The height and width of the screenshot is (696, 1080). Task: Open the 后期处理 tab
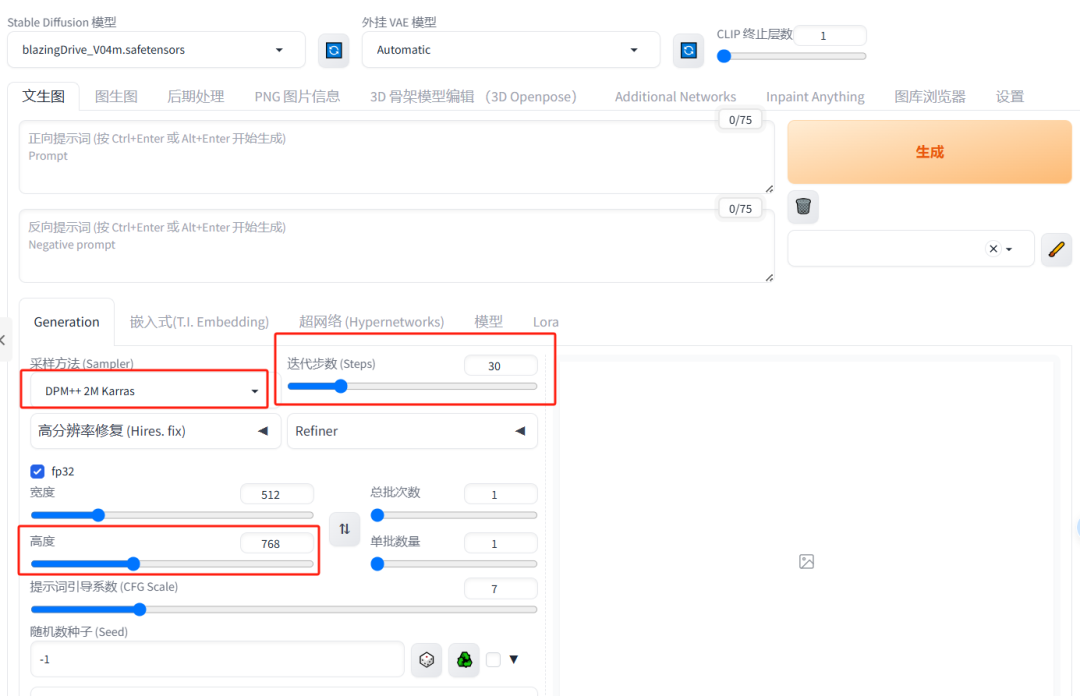click(x=196, y=96)
